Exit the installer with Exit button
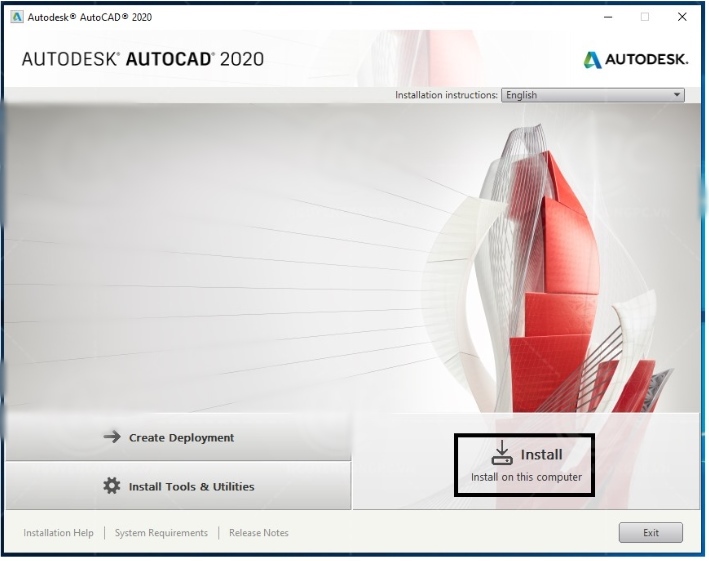The width and height of the screenshot is (709, 561). coord(651,533)
